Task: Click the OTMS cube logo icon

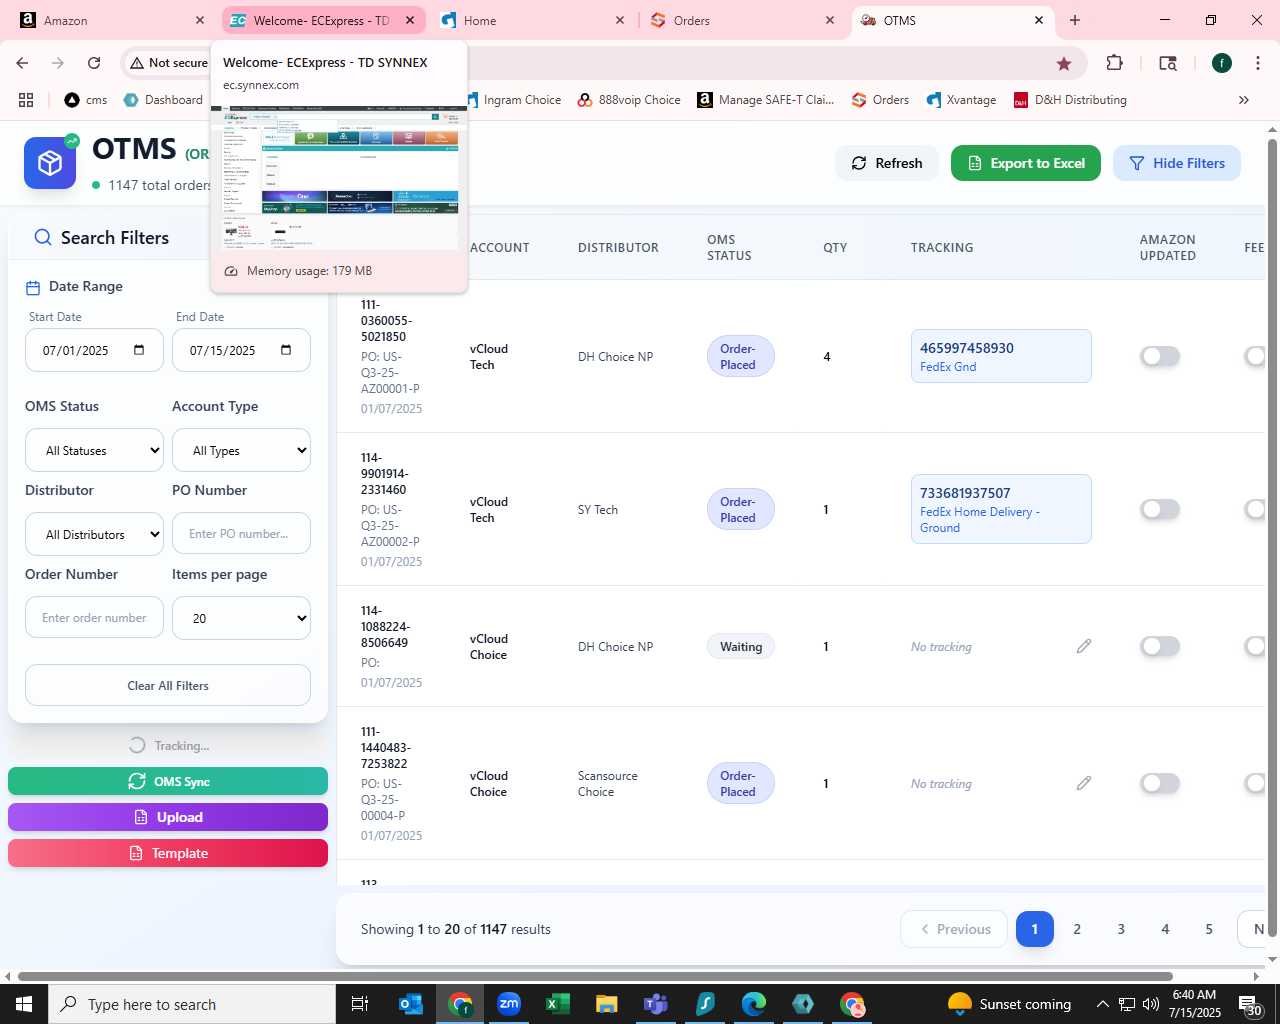Action: [x=50, y=163]
